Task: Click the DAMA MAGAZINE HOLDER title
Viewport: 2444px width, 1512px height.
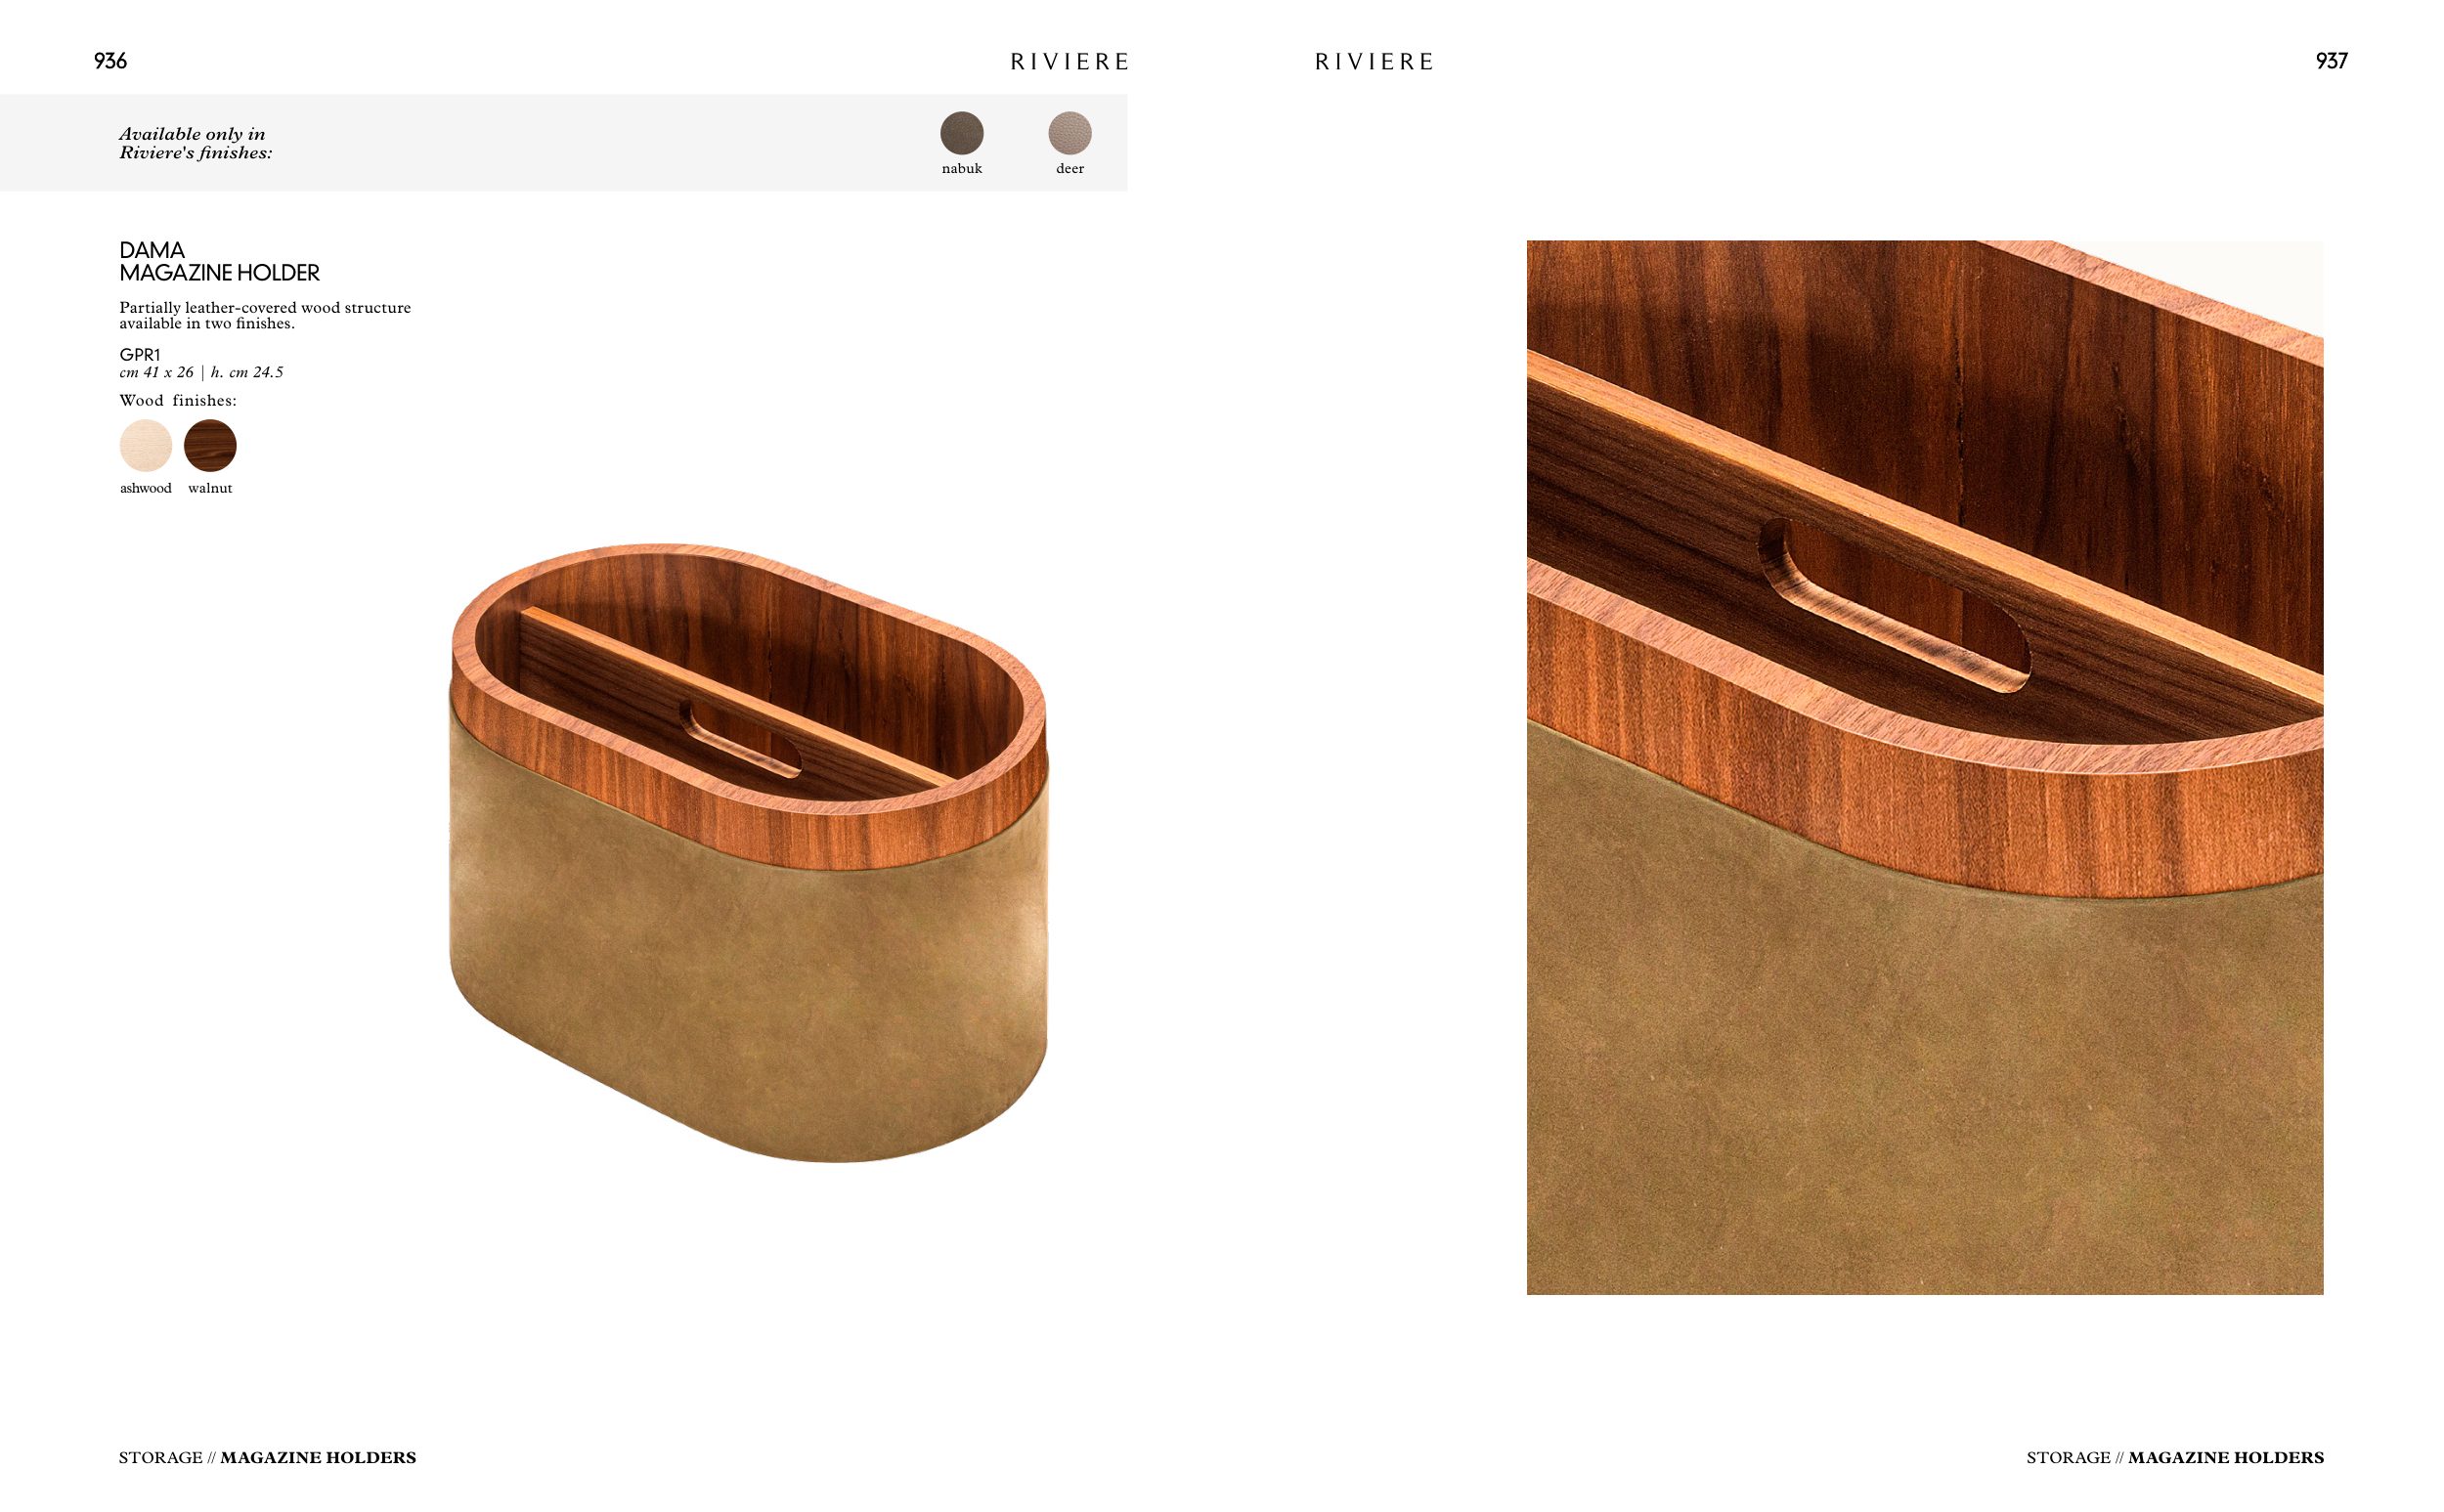Action: [219, 261]
